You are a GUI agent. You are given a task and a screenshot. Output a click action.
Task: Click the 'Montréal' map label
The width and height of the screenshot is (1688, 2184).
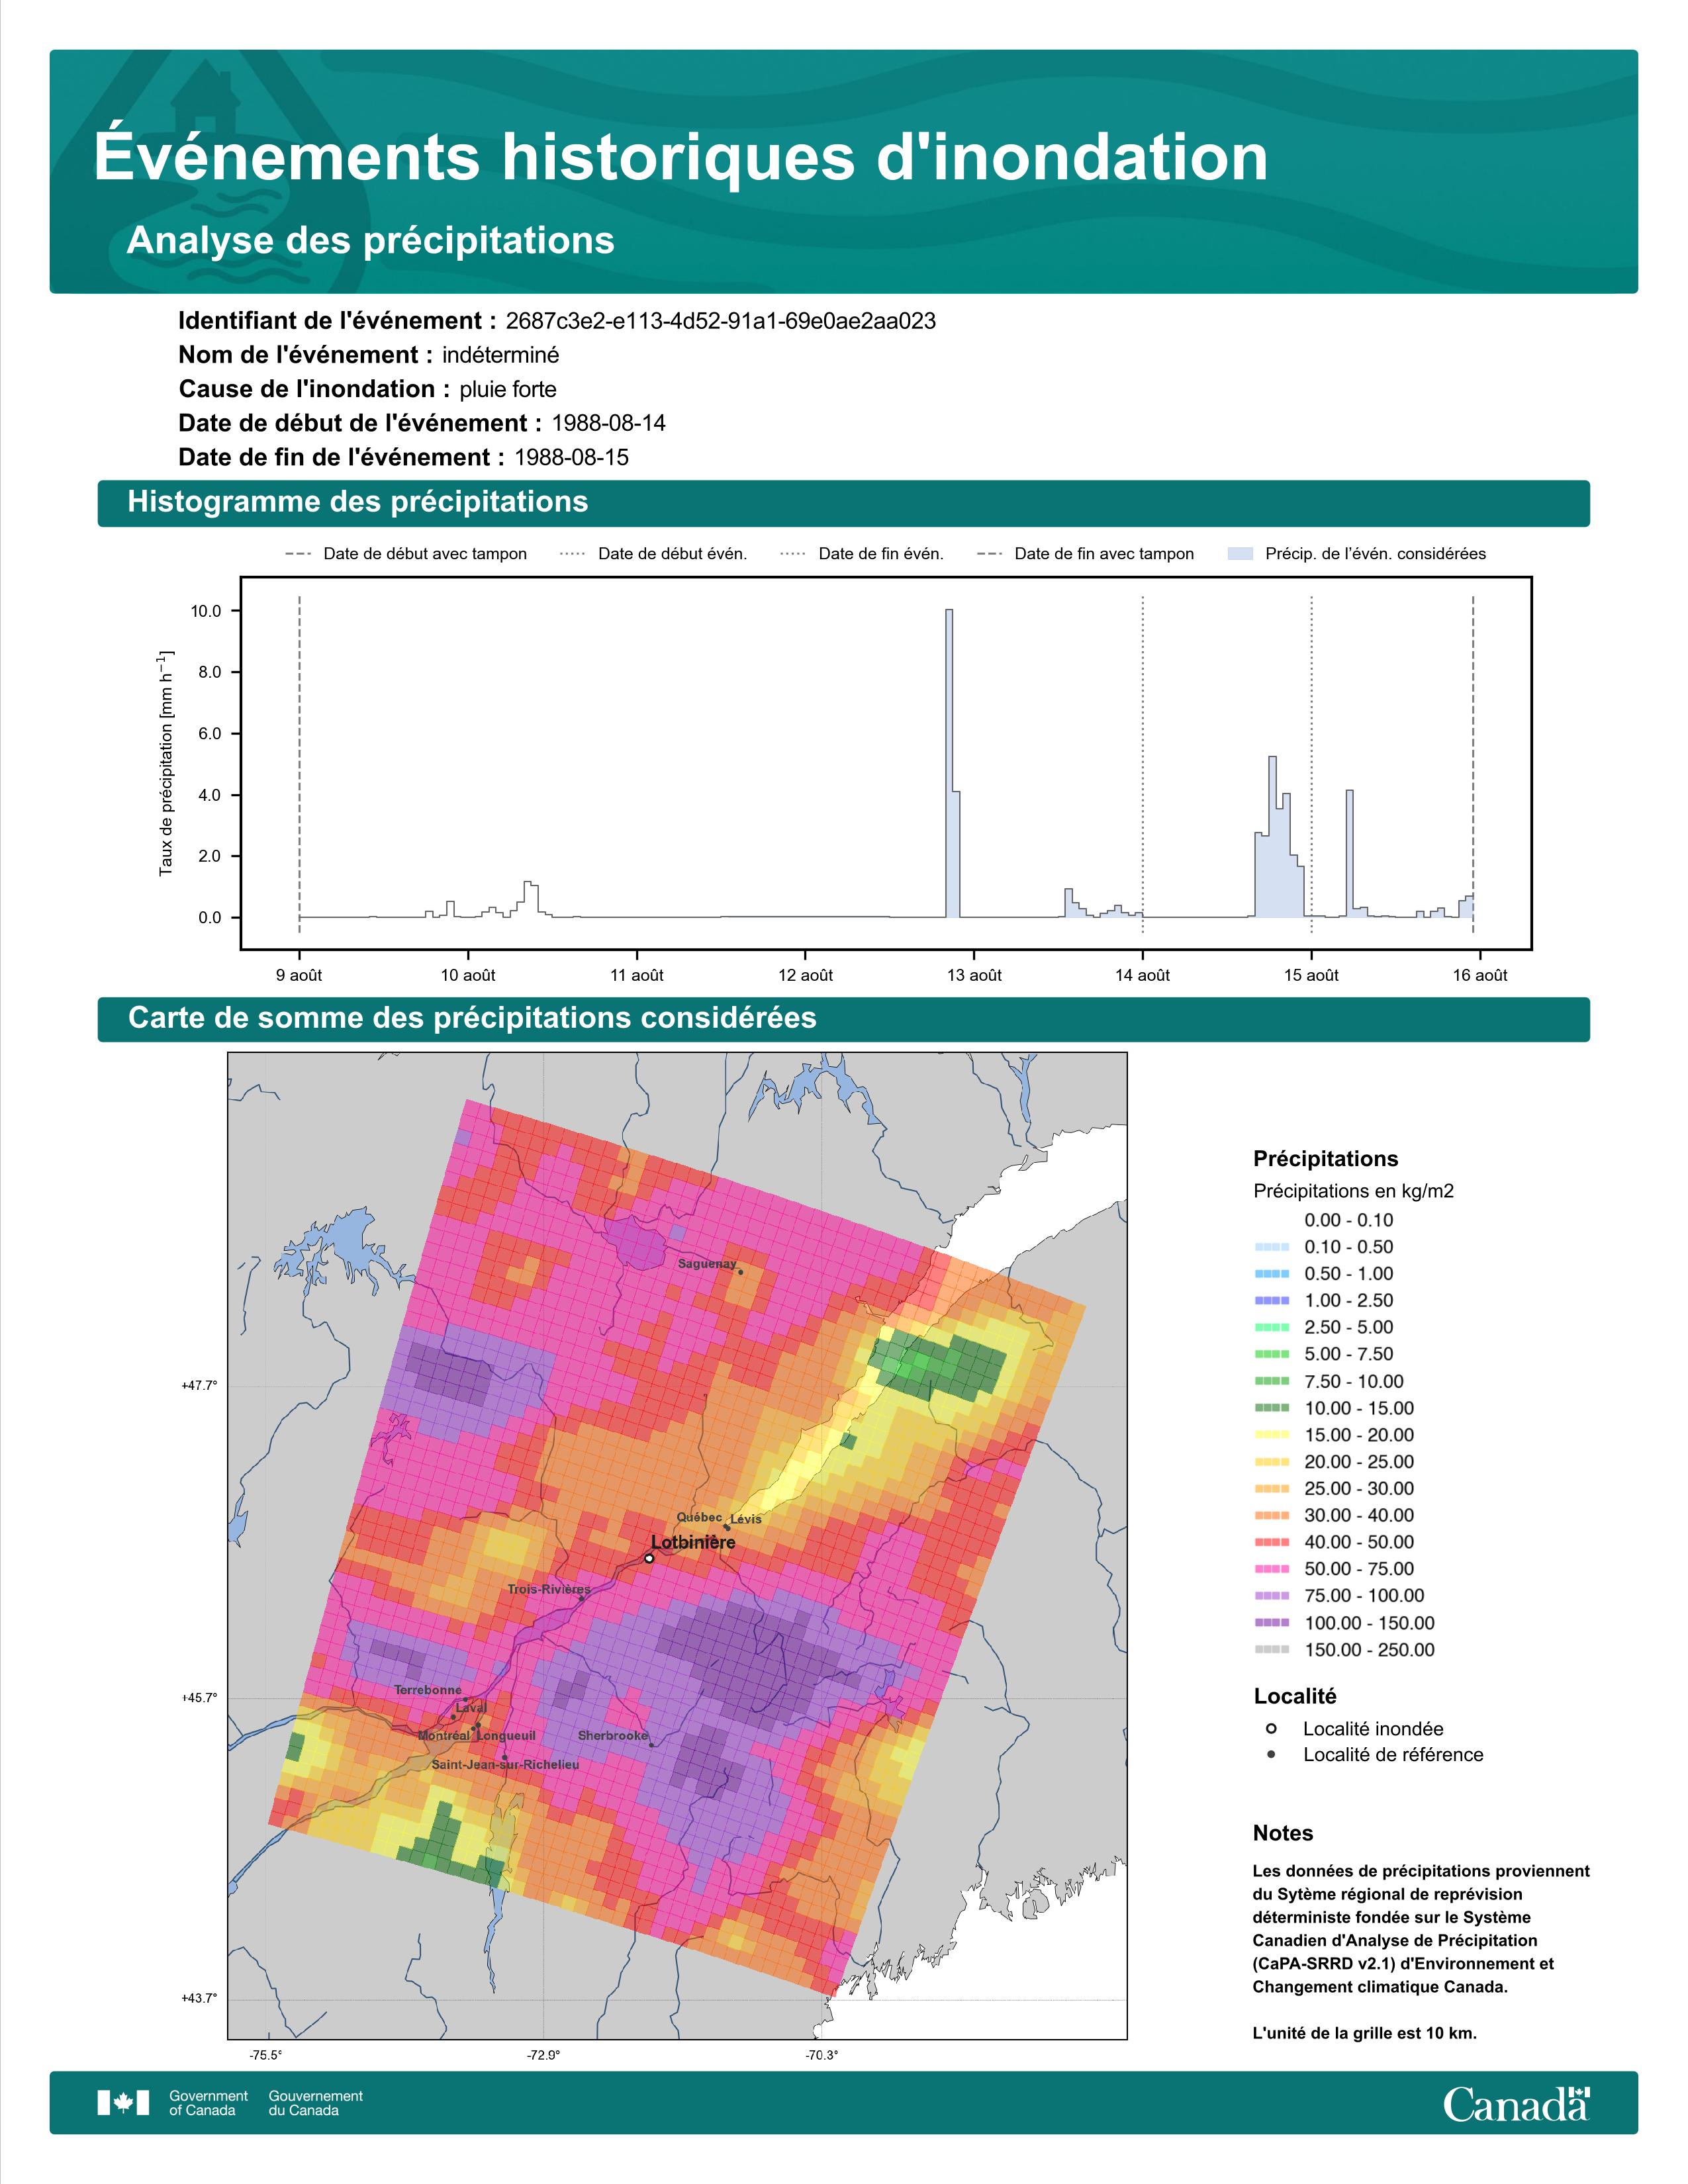pos(443,1736)
